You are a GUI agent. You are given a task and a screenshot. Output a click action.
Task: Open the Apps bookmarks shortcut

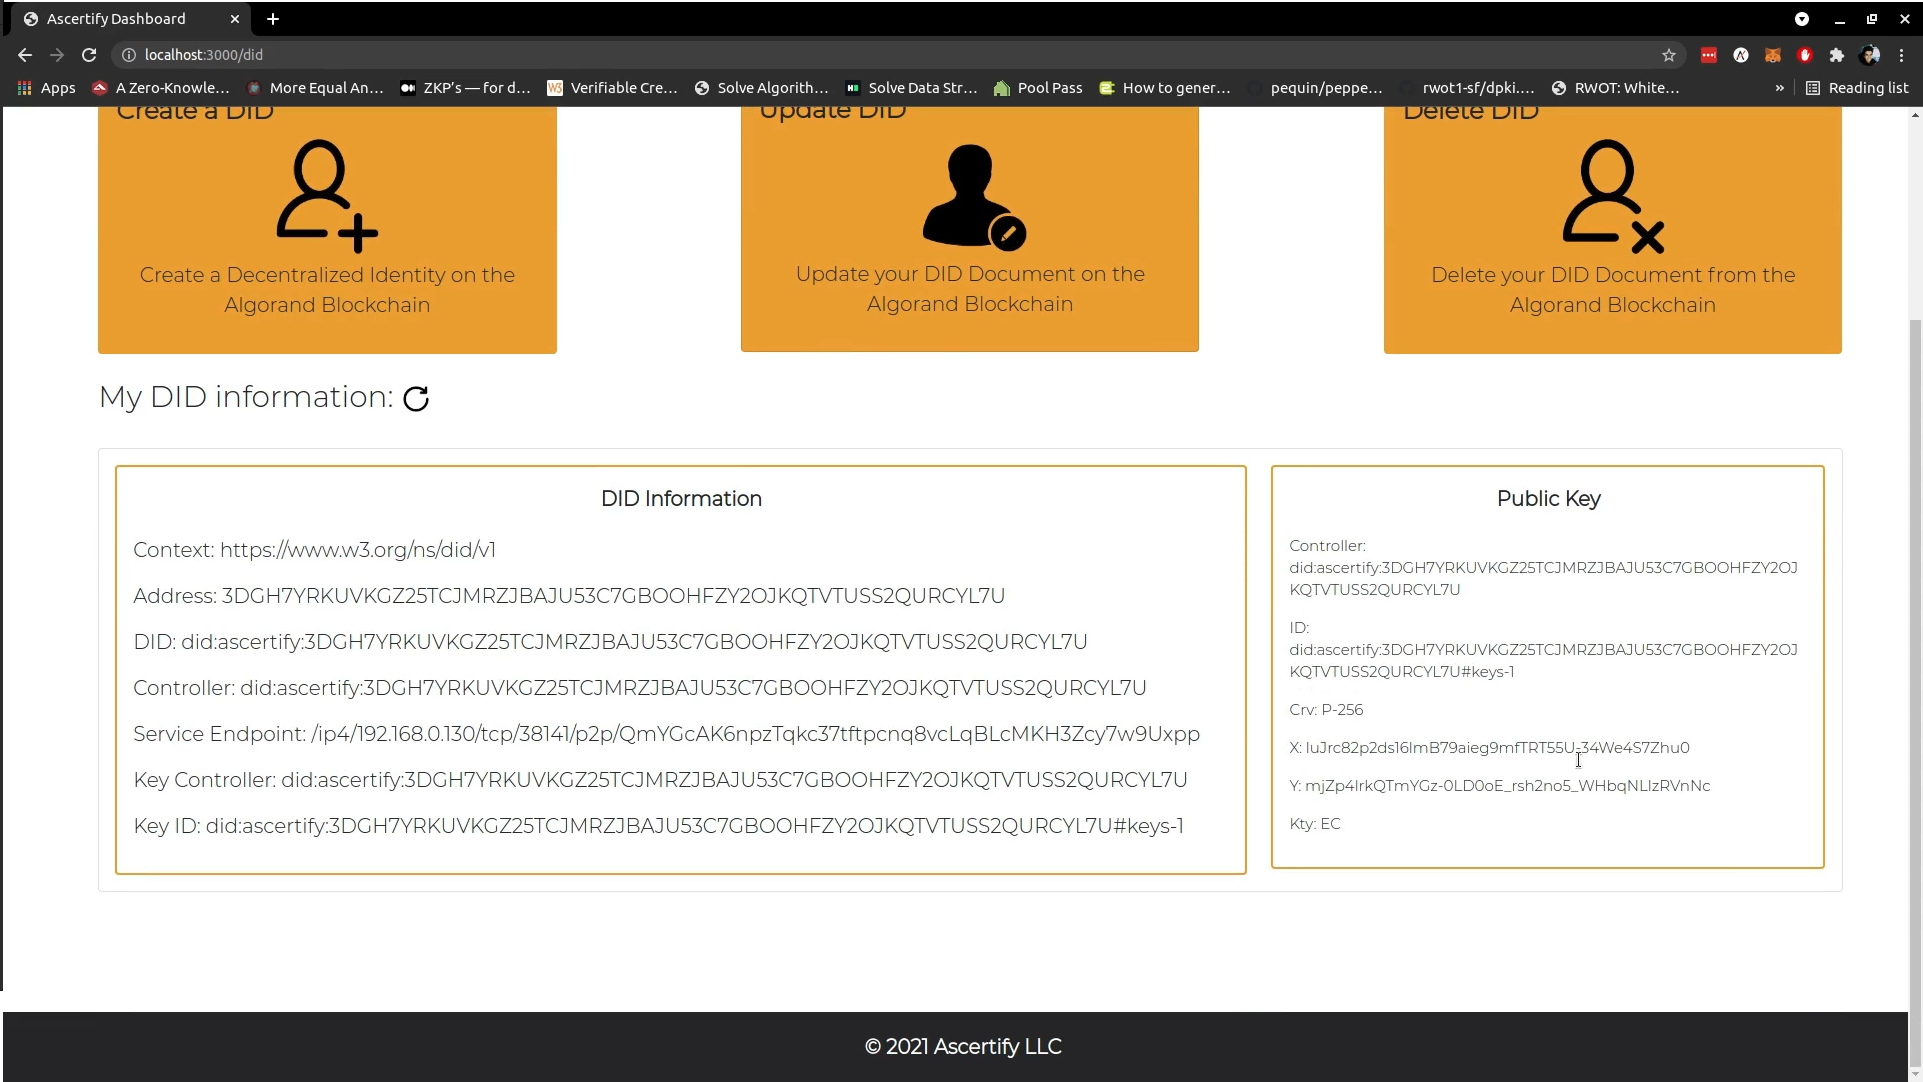click(x=46, y=88)
